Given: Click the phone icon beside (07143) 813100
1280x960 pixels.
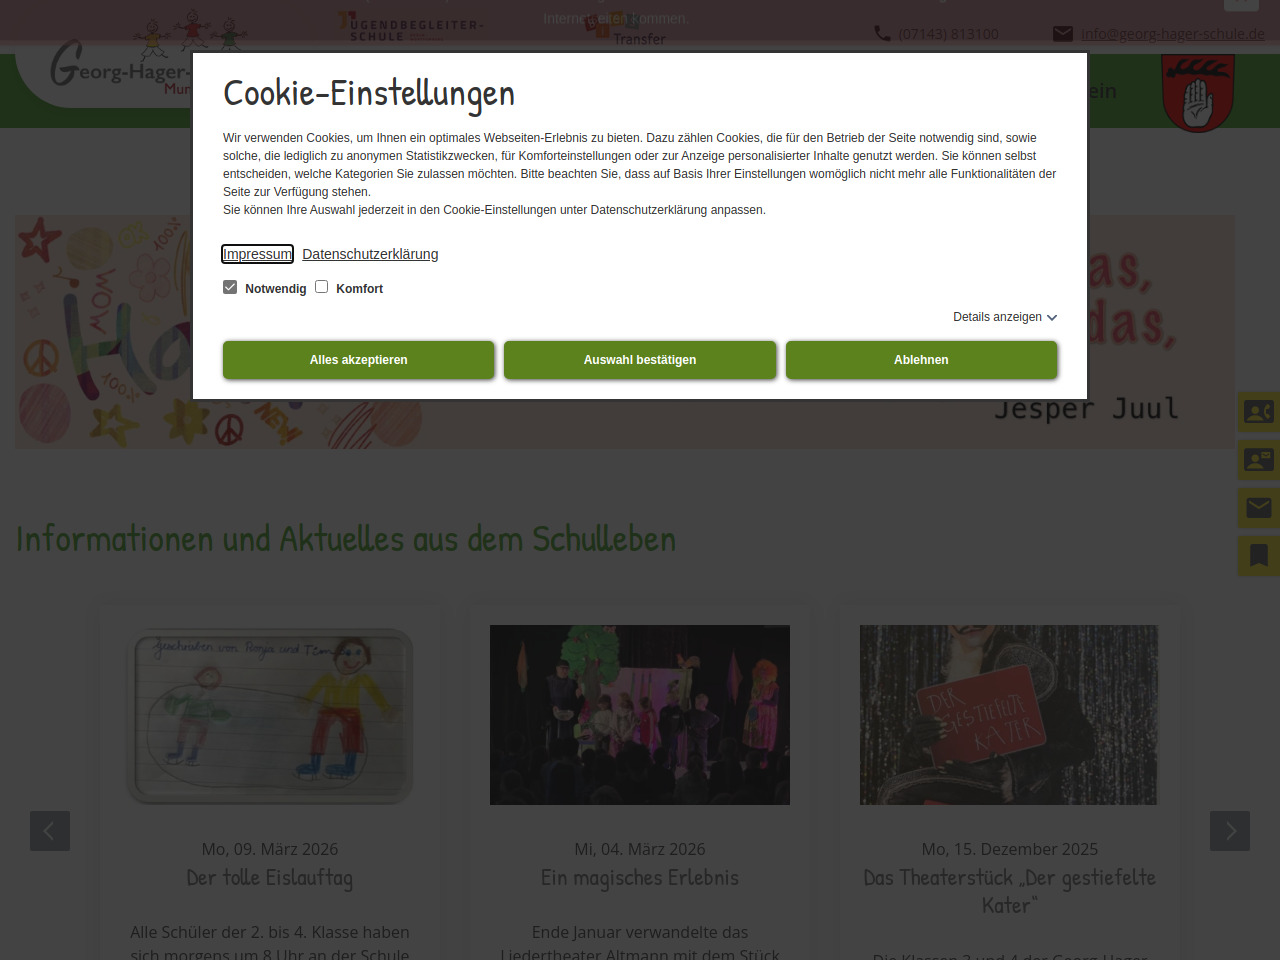Looking at the screenshot, I should coord(882,34).
